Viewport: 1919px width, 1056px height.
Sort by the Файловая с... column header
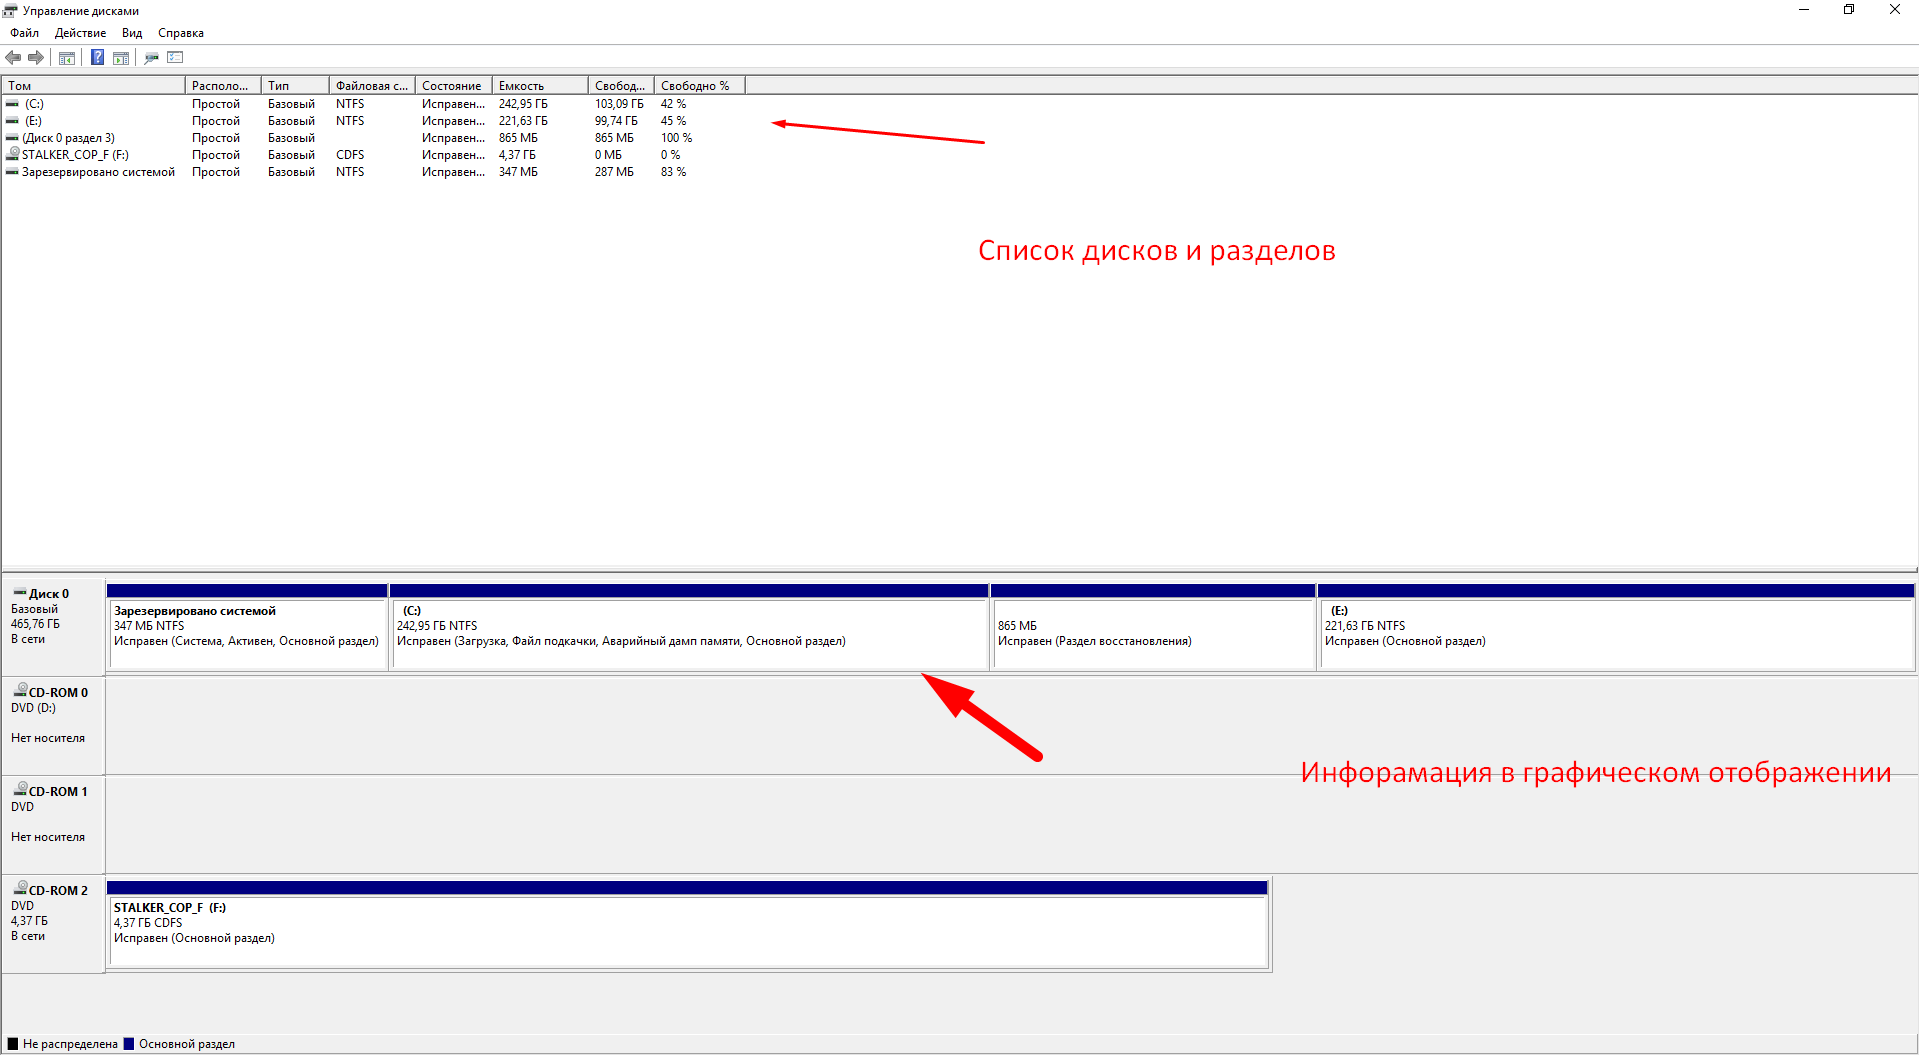click(372, 86)
